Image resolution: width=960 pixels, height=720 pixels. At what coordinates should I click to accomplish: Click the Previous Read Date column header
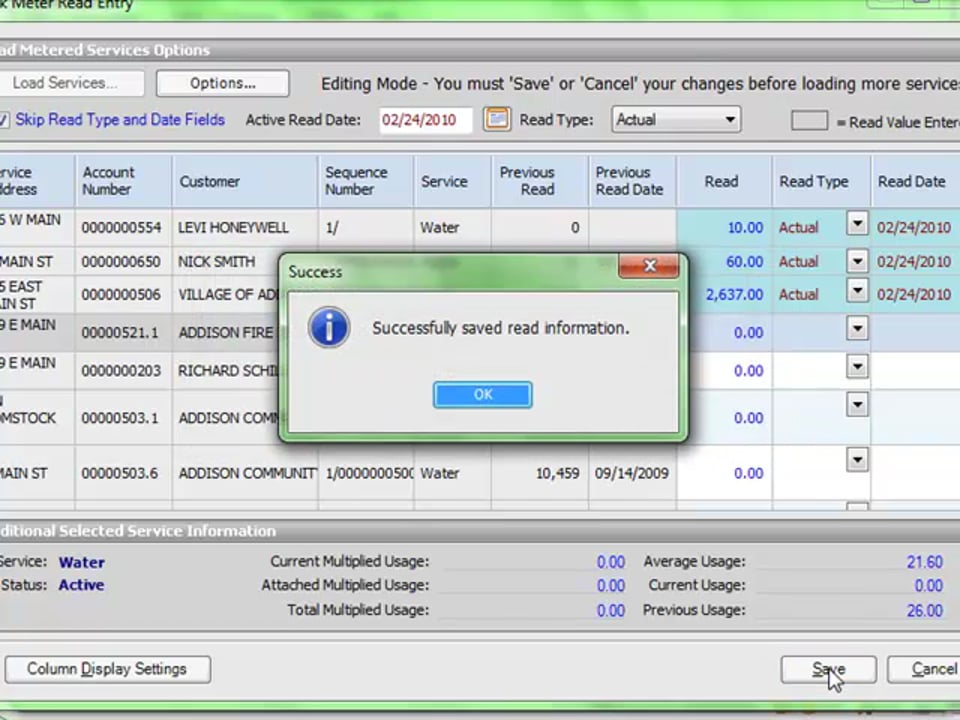tap(629, 181)
